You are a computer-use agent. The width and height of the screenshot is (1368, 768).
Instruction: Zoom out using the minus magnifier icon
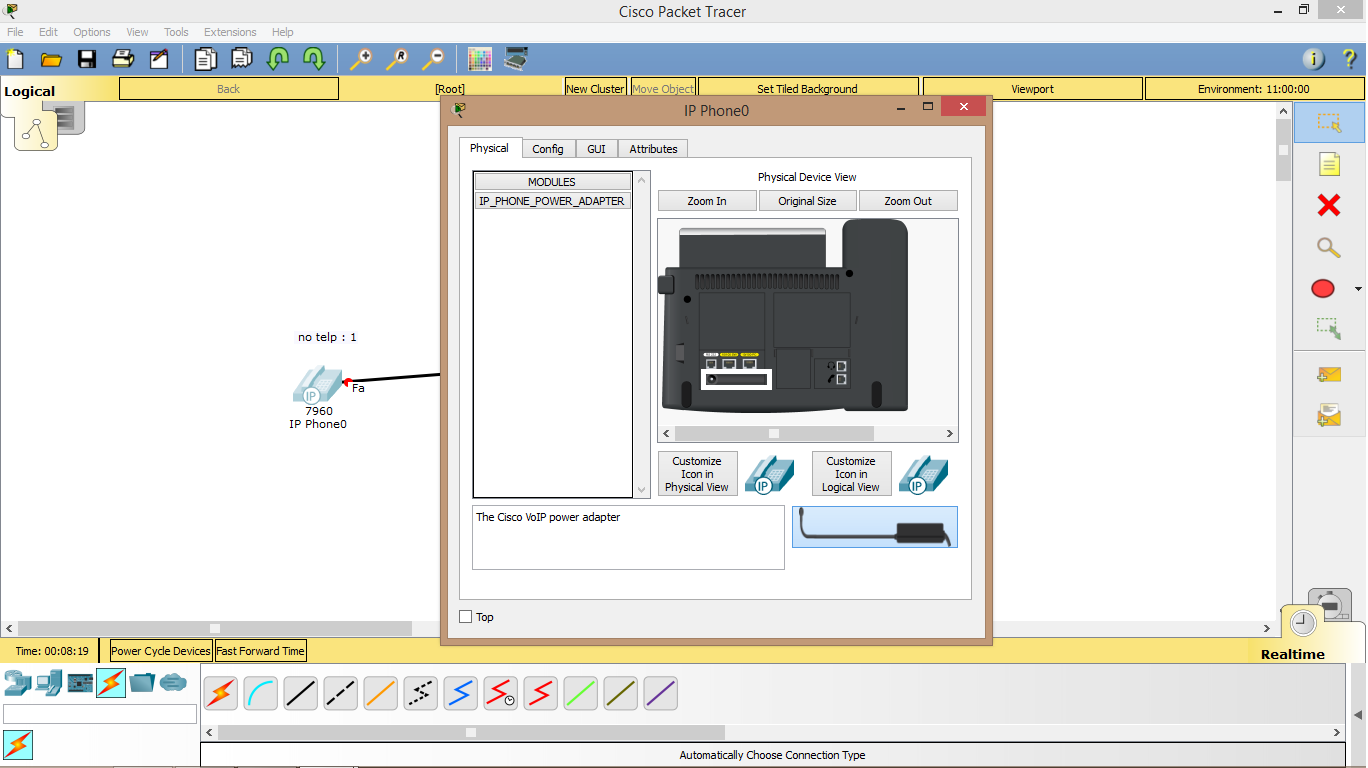click(x=433, y=59)
